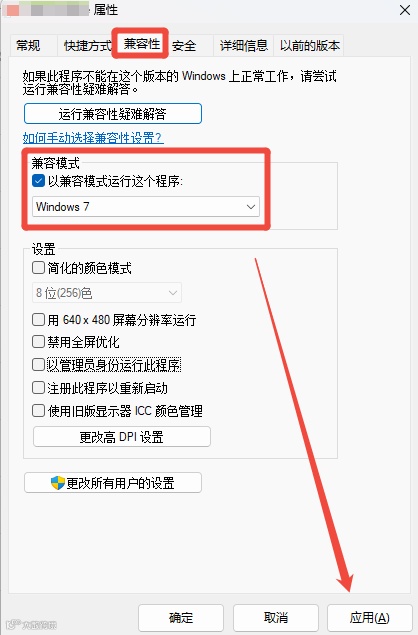
Task: Close the properties dialog with X
Action: coord(405,10)
